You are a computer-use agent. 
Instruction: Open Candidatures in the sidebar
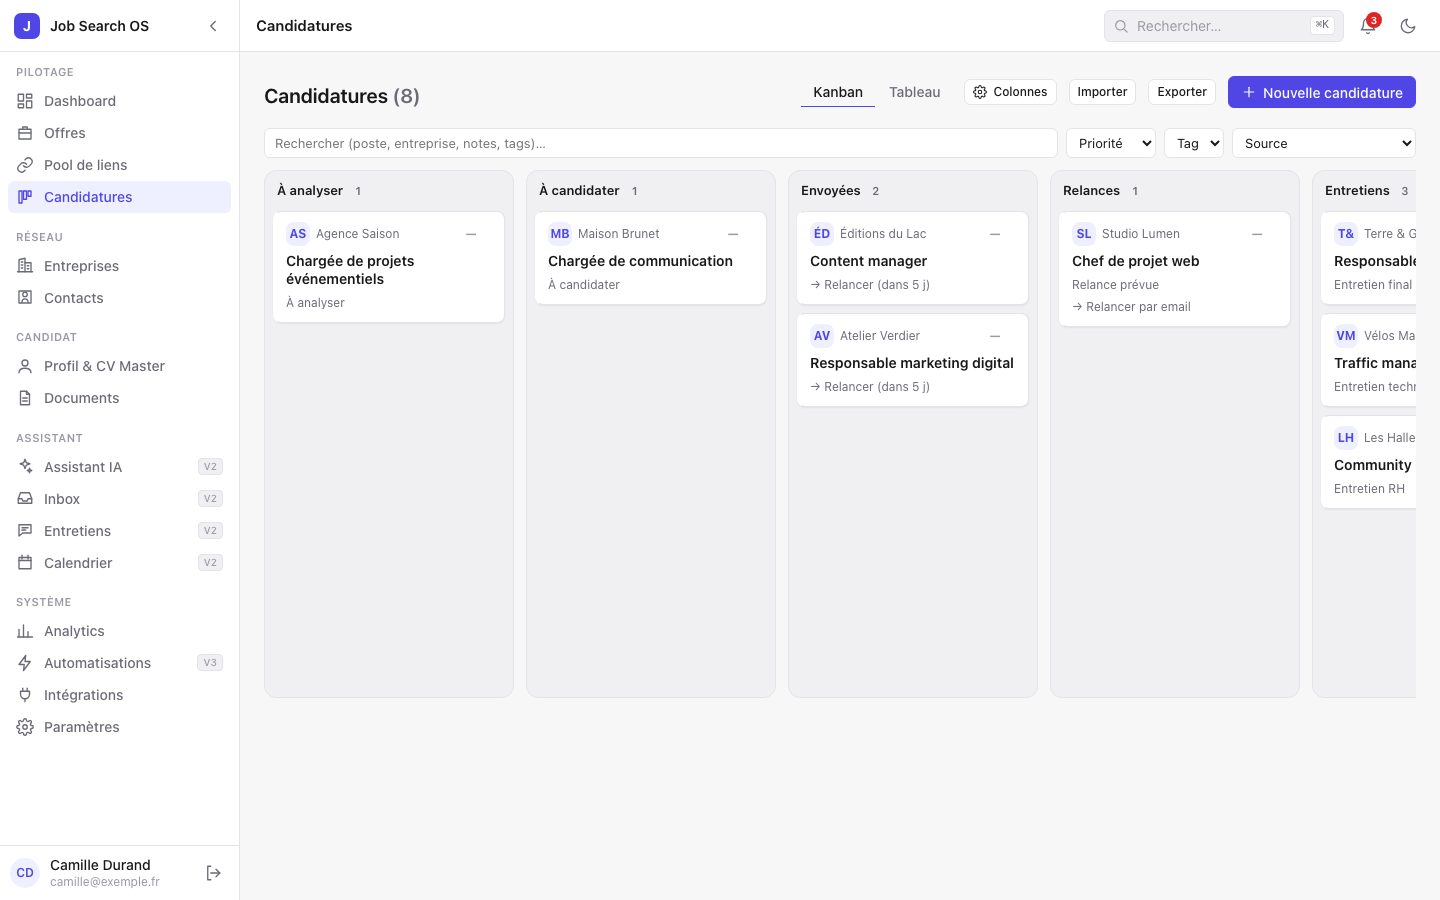point(119,197)
